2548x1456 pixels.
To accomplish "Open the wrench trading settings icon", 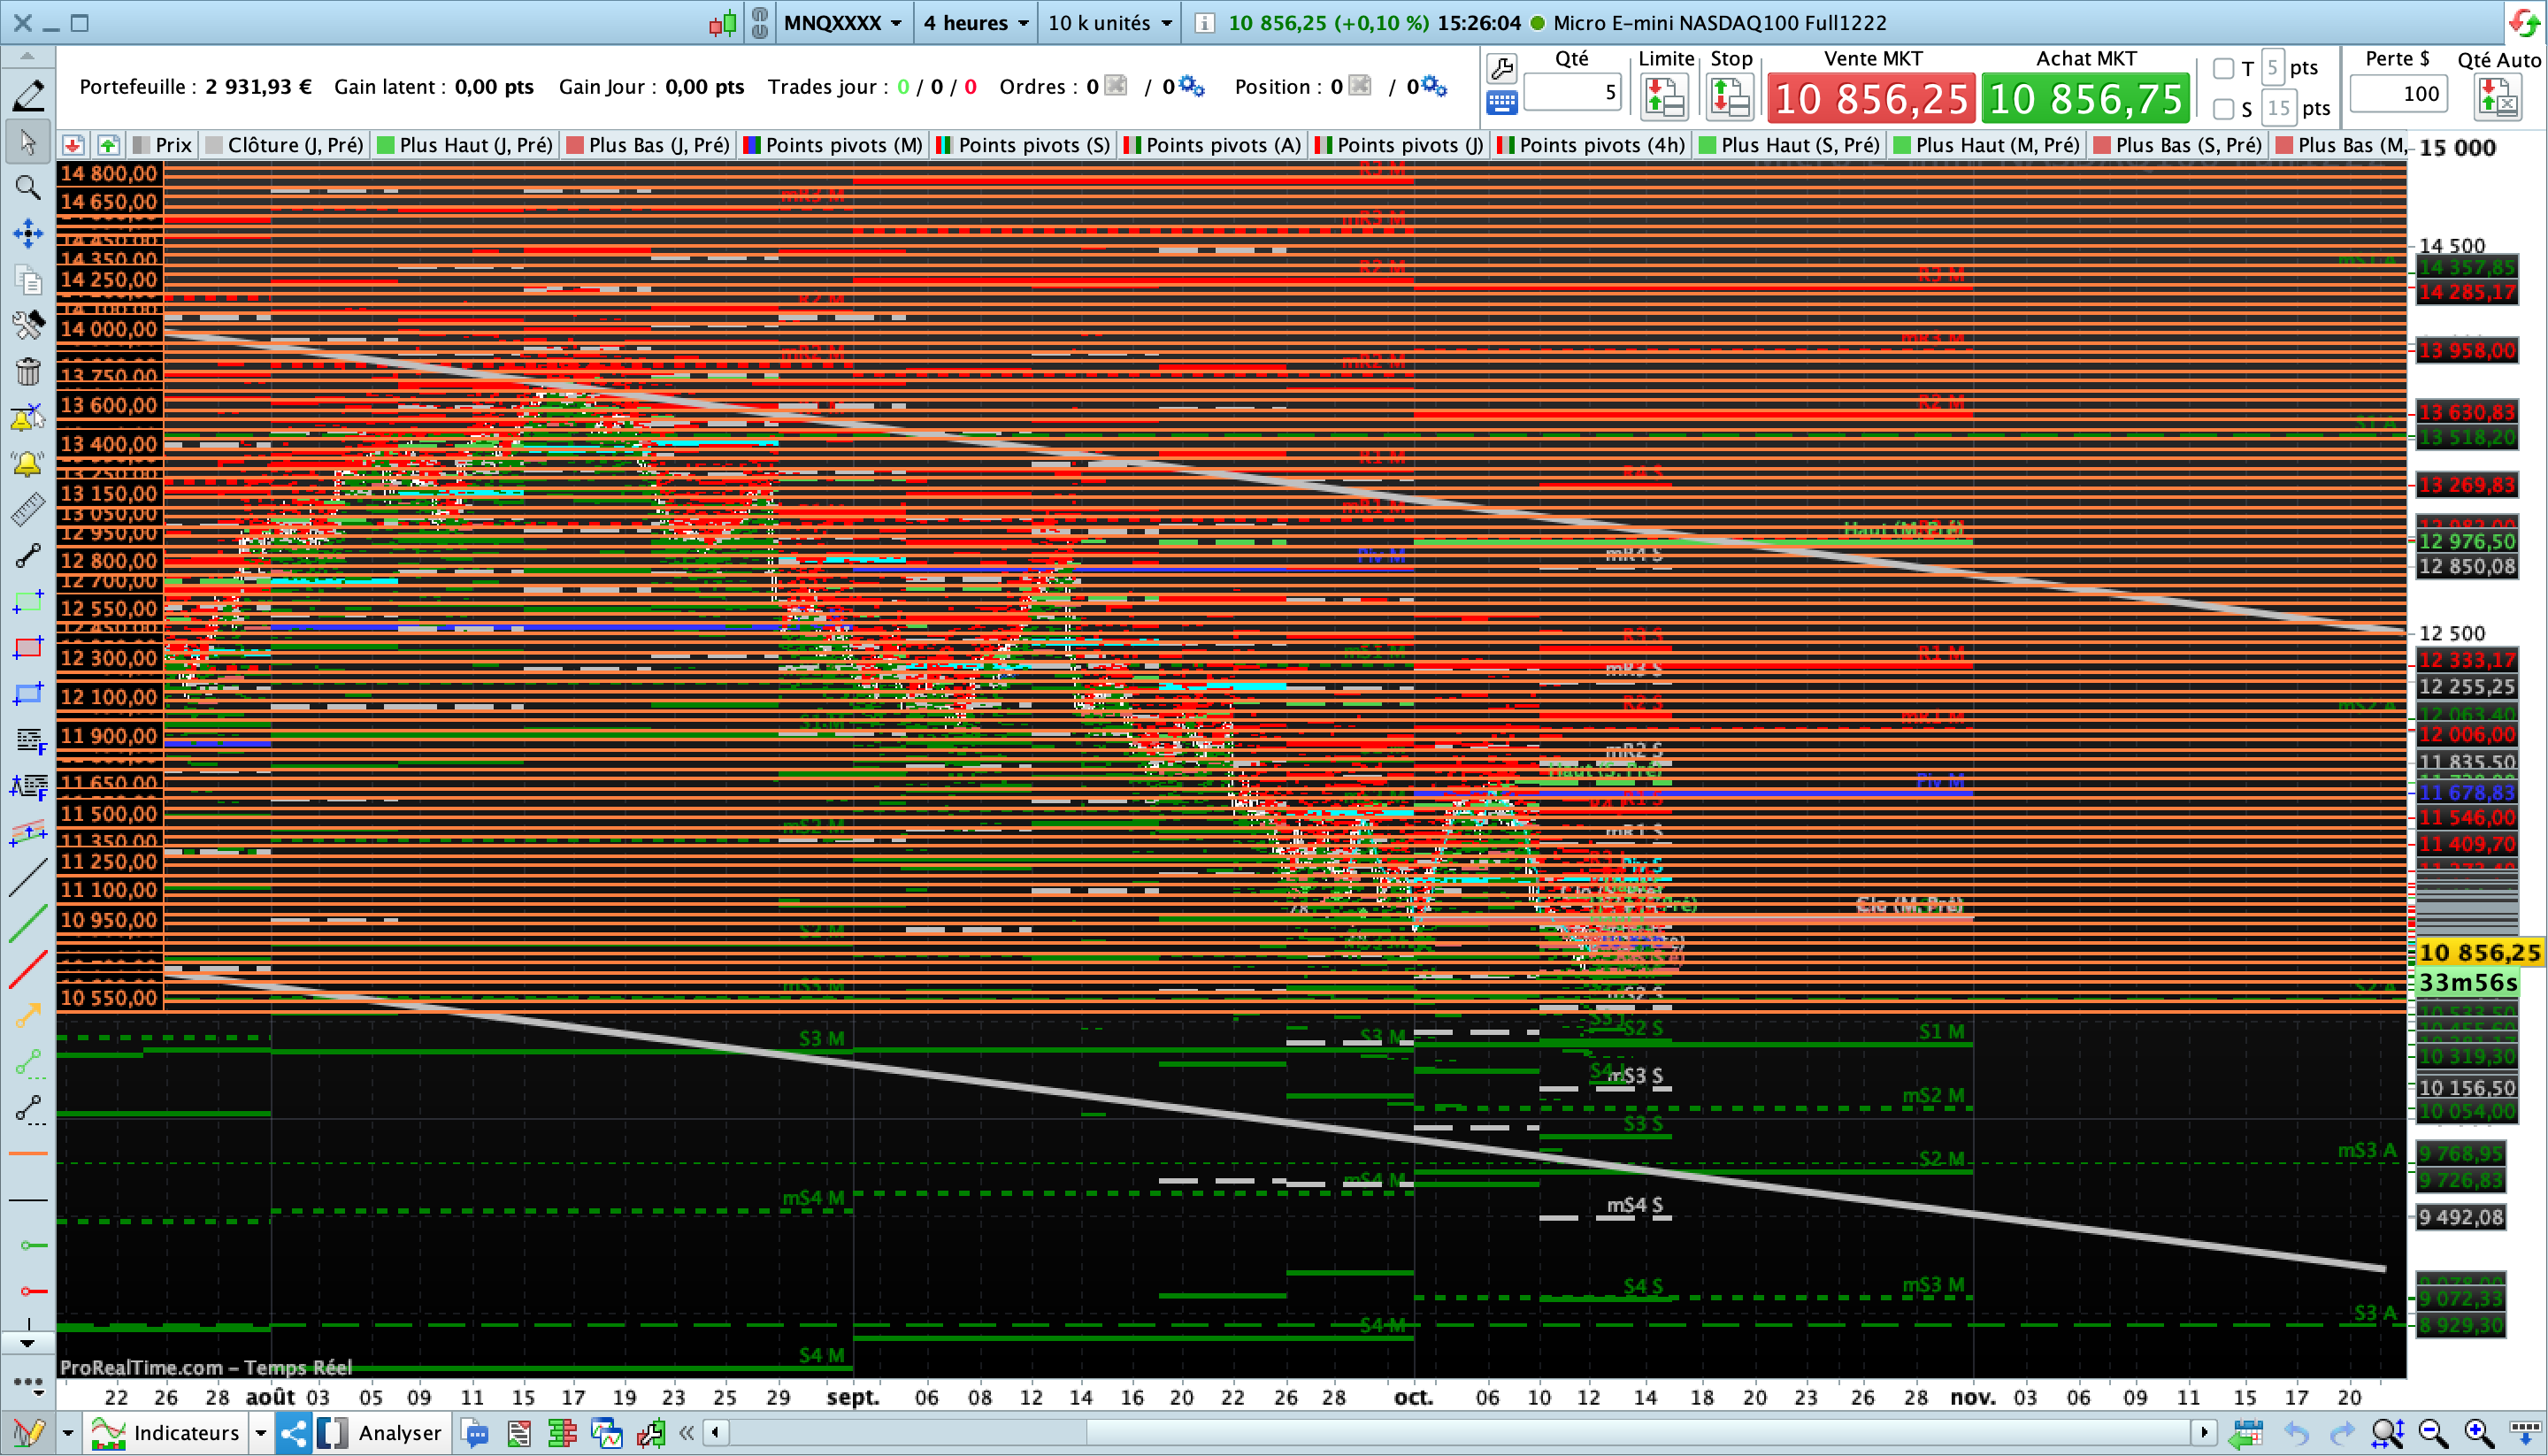I will (1501, 68).
